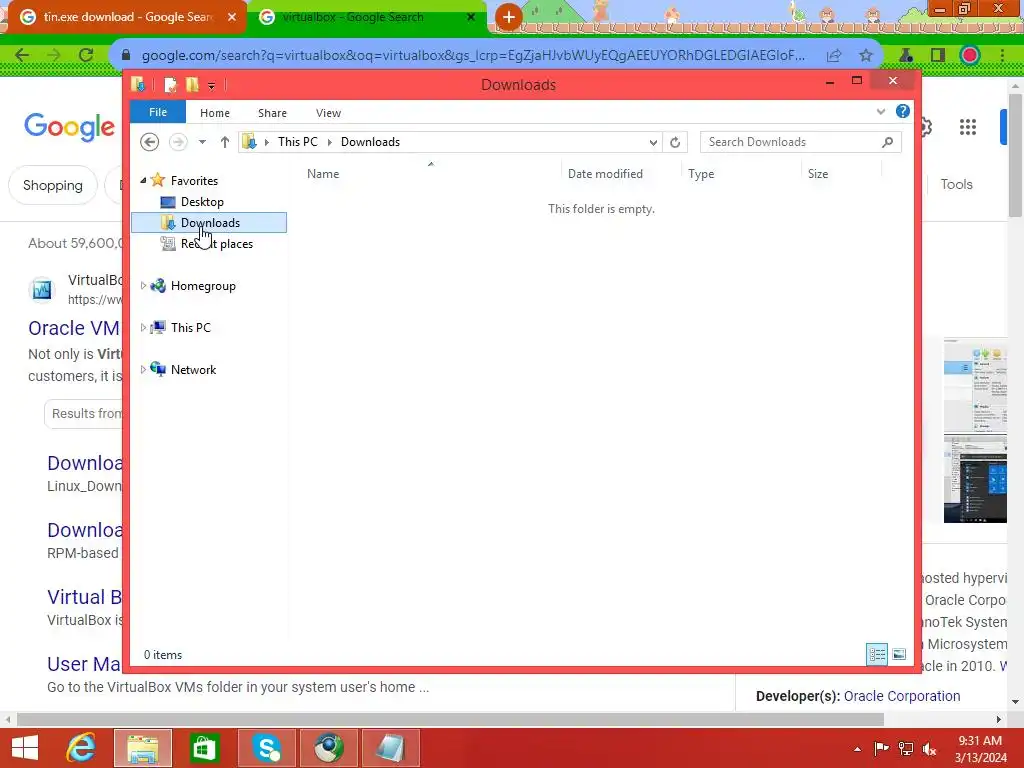Launch Internet Explorer from the taskbar
The image size is (1024, 768).
82,748
